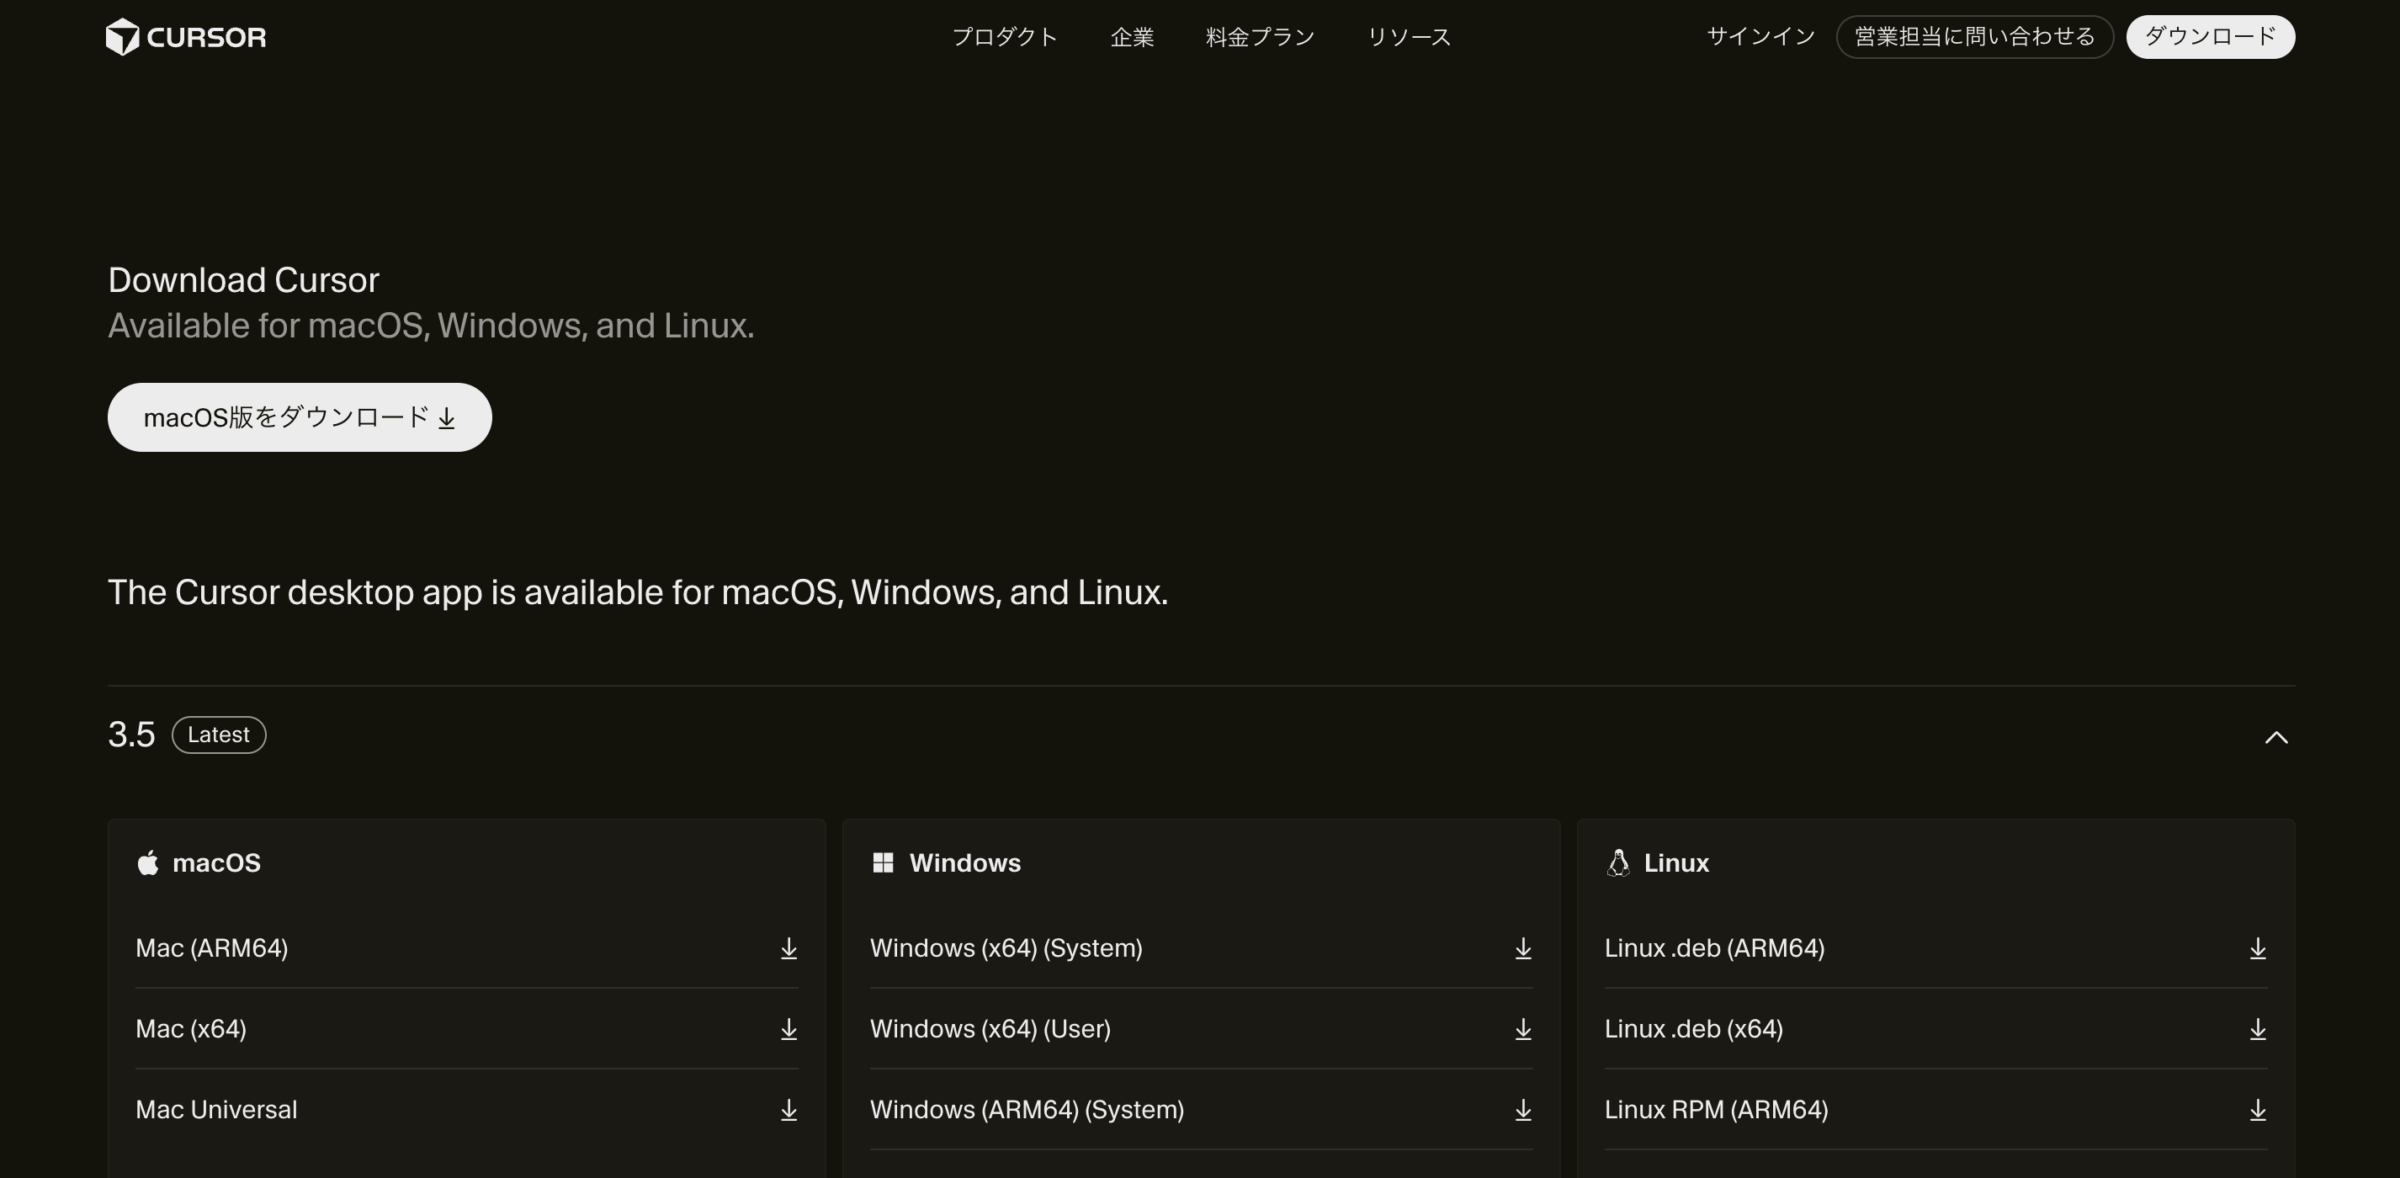Click the penguin icon beside Linux heading

point(1618,862)
